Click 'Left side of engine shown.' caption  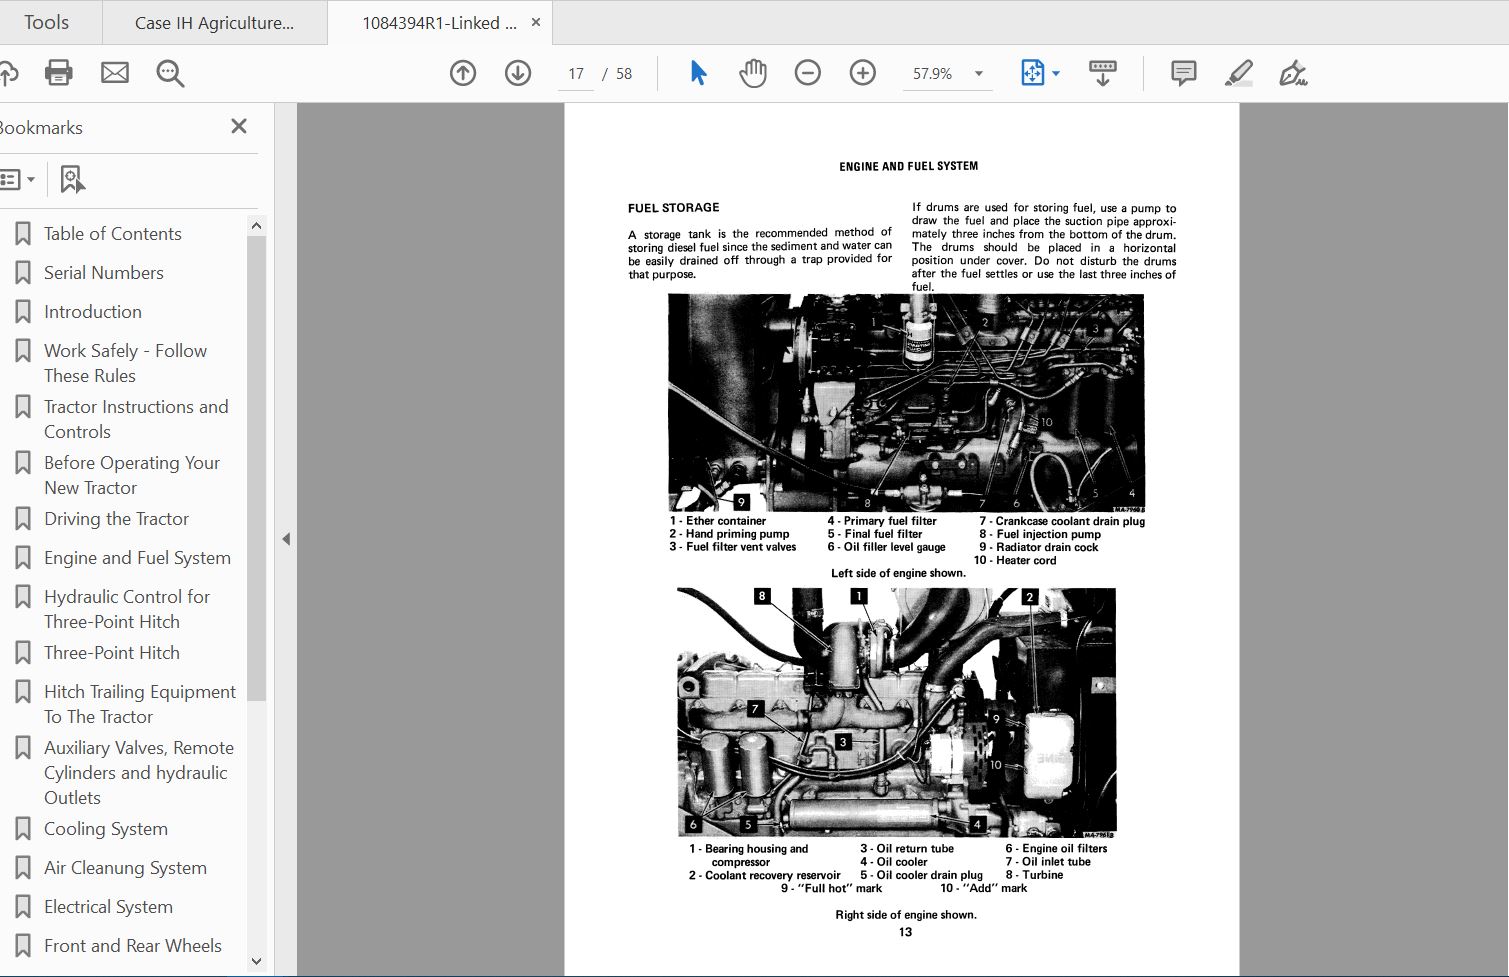tap(899, 573)
